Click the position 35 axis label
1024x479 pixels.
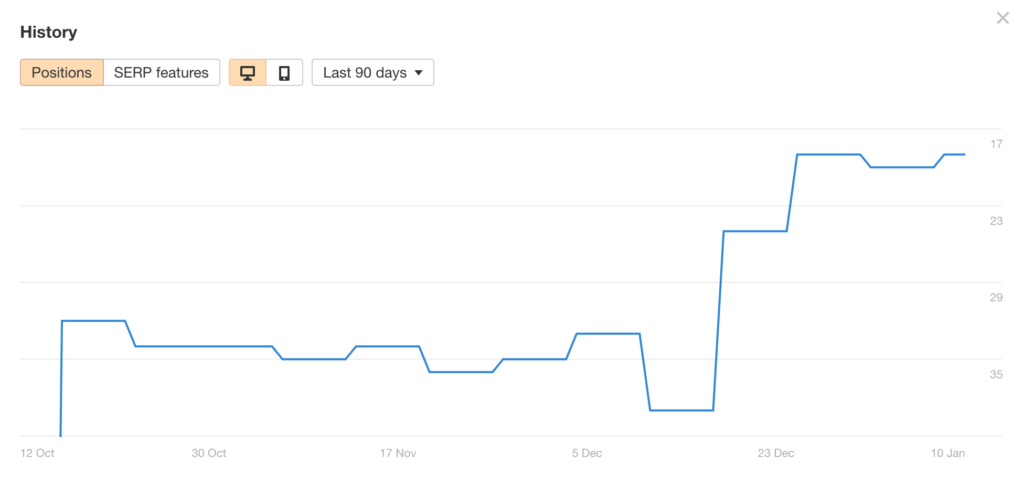point(996,375)
